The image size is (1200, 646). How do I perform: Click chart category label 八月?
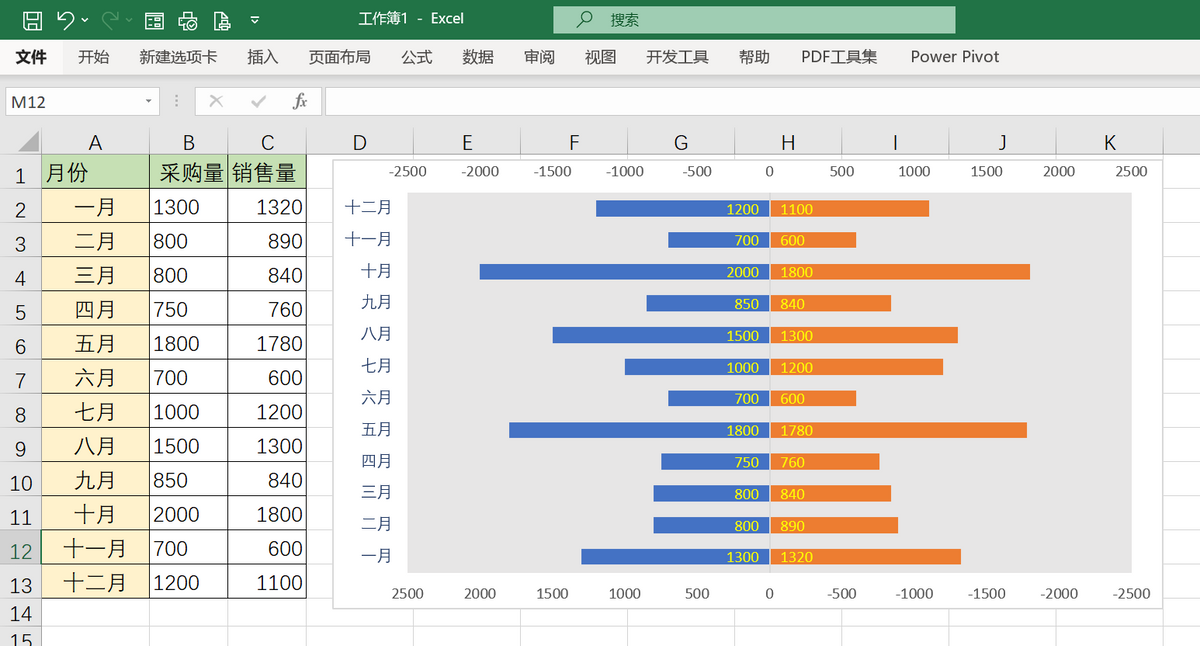(377, 334)
